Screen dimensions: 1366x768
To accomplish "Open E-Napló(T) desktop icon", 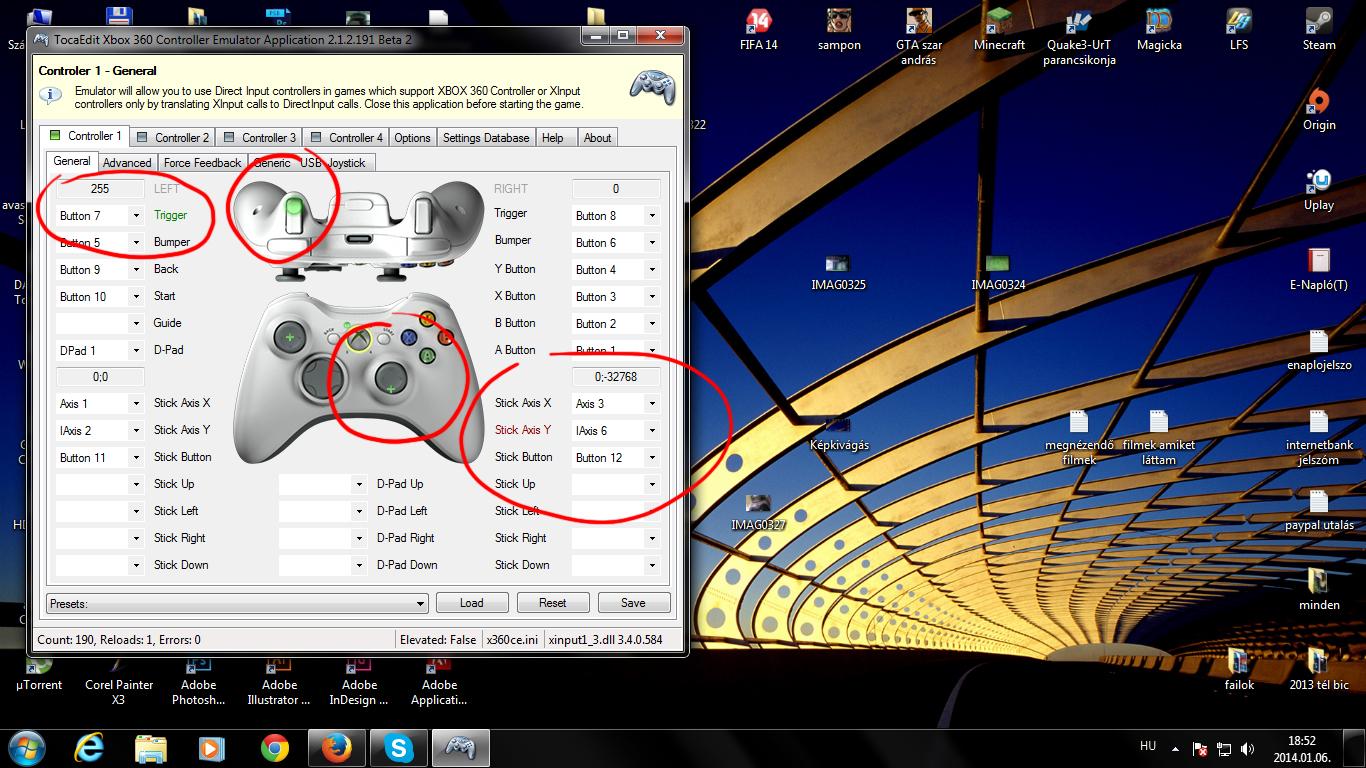I will [x=1319, y=269].
